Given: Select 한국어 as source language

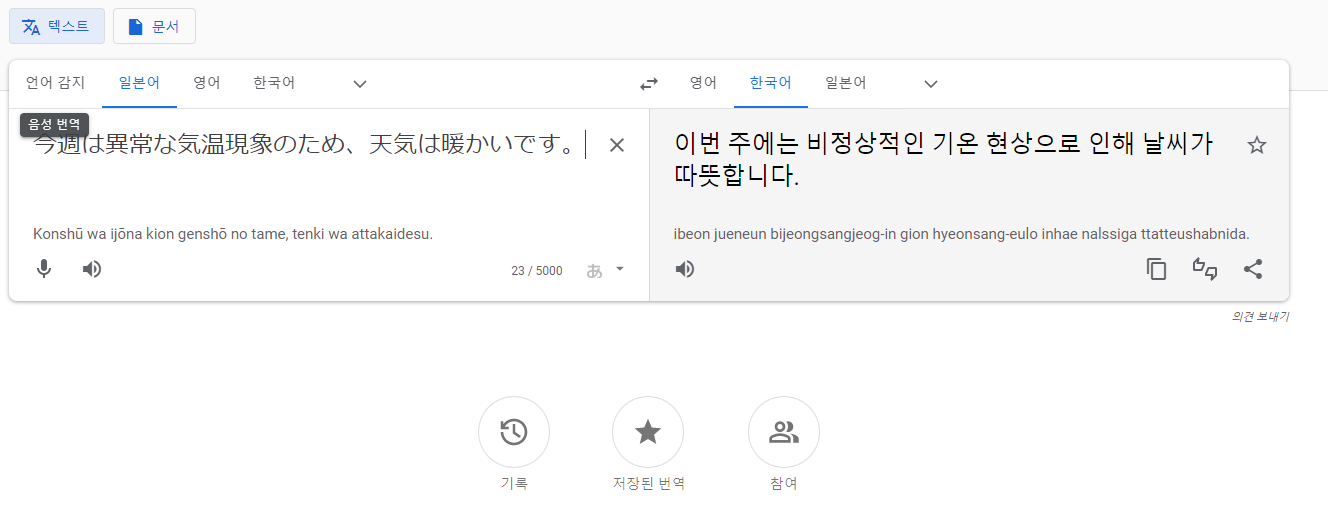Looking at the screenshot, I should coord(274,83).
